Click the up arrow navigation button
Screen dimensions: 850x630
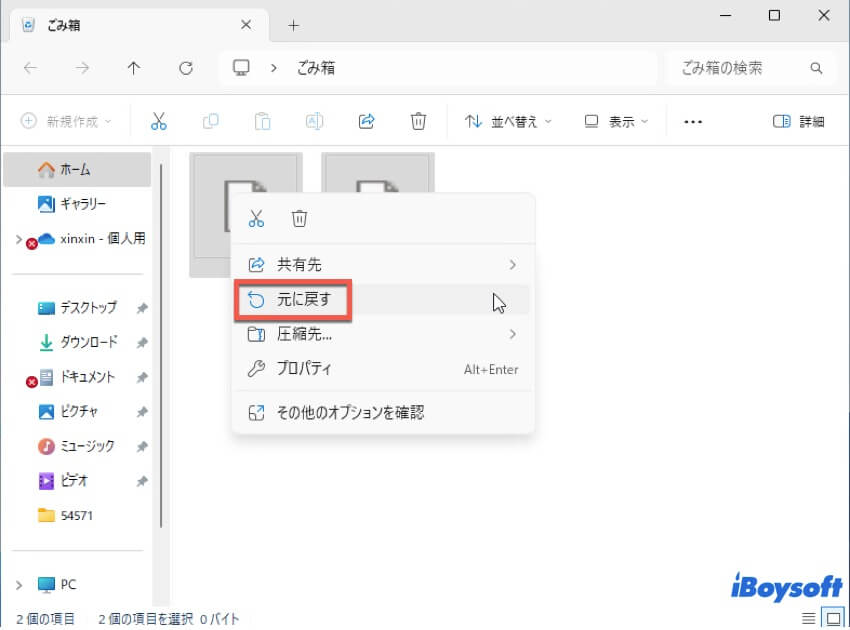coord(134,68)
